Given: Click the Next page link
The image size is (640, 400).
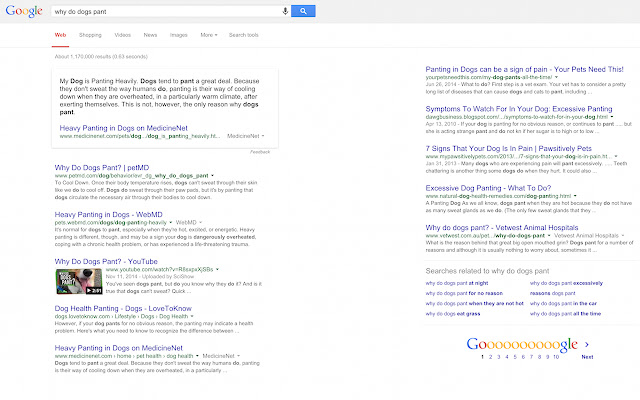Looking at the screenshot, I should tap(587, 357).
